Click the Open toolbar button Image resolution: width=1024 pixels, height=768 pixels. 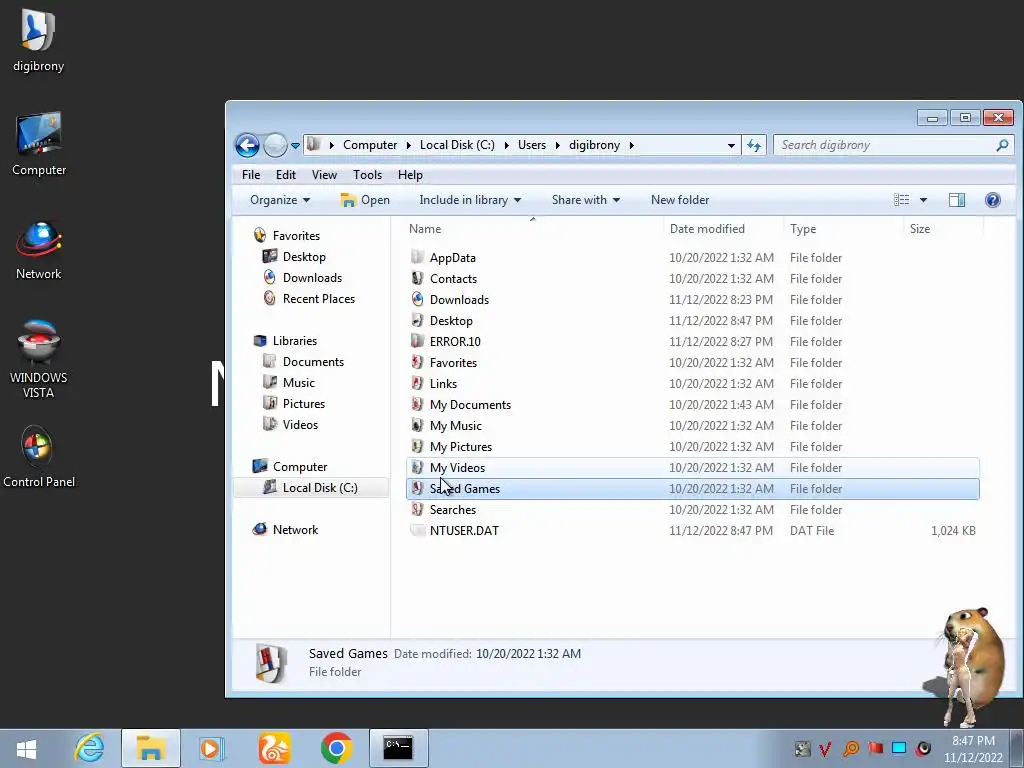click(x=365, y=200)
